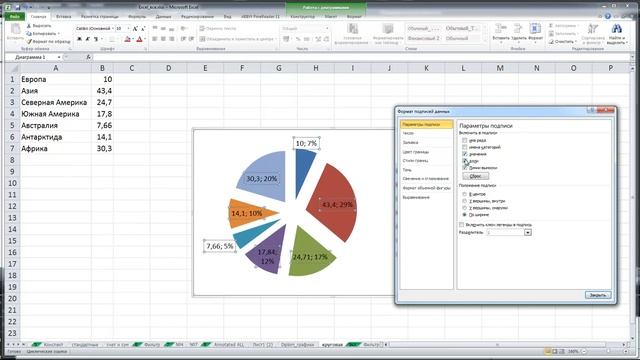Open Find and Select dropdown menu

pyautogui.click(x=616, y=41)
